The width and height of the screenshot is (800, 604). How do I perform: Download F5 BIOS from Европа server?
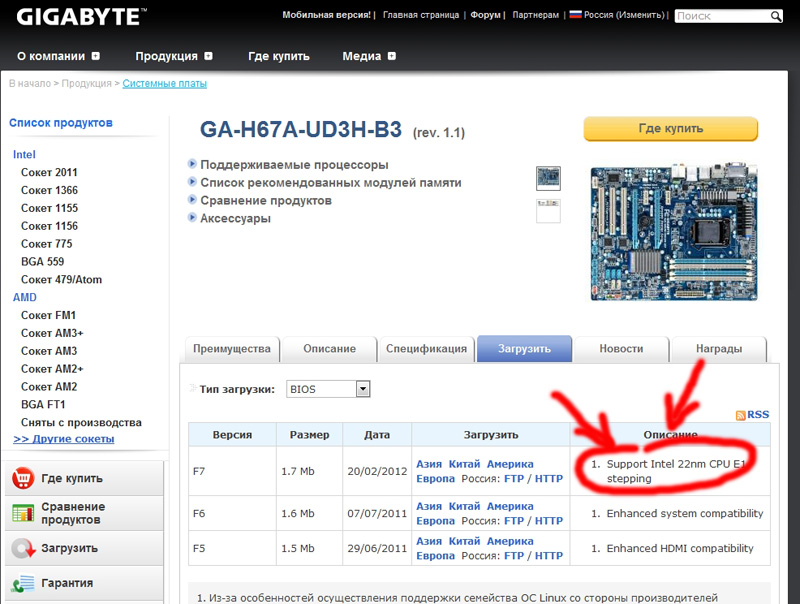click(x=435, y=556)
